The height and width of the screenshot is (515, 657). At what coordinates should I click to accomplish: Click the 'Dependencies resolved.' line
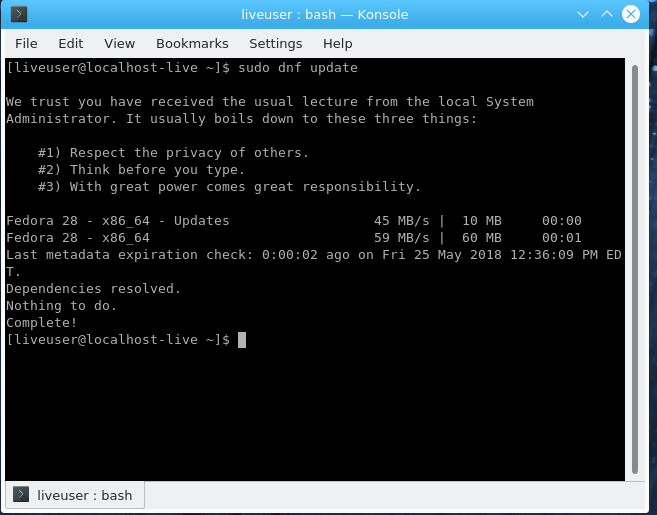(x=93, y=289)
